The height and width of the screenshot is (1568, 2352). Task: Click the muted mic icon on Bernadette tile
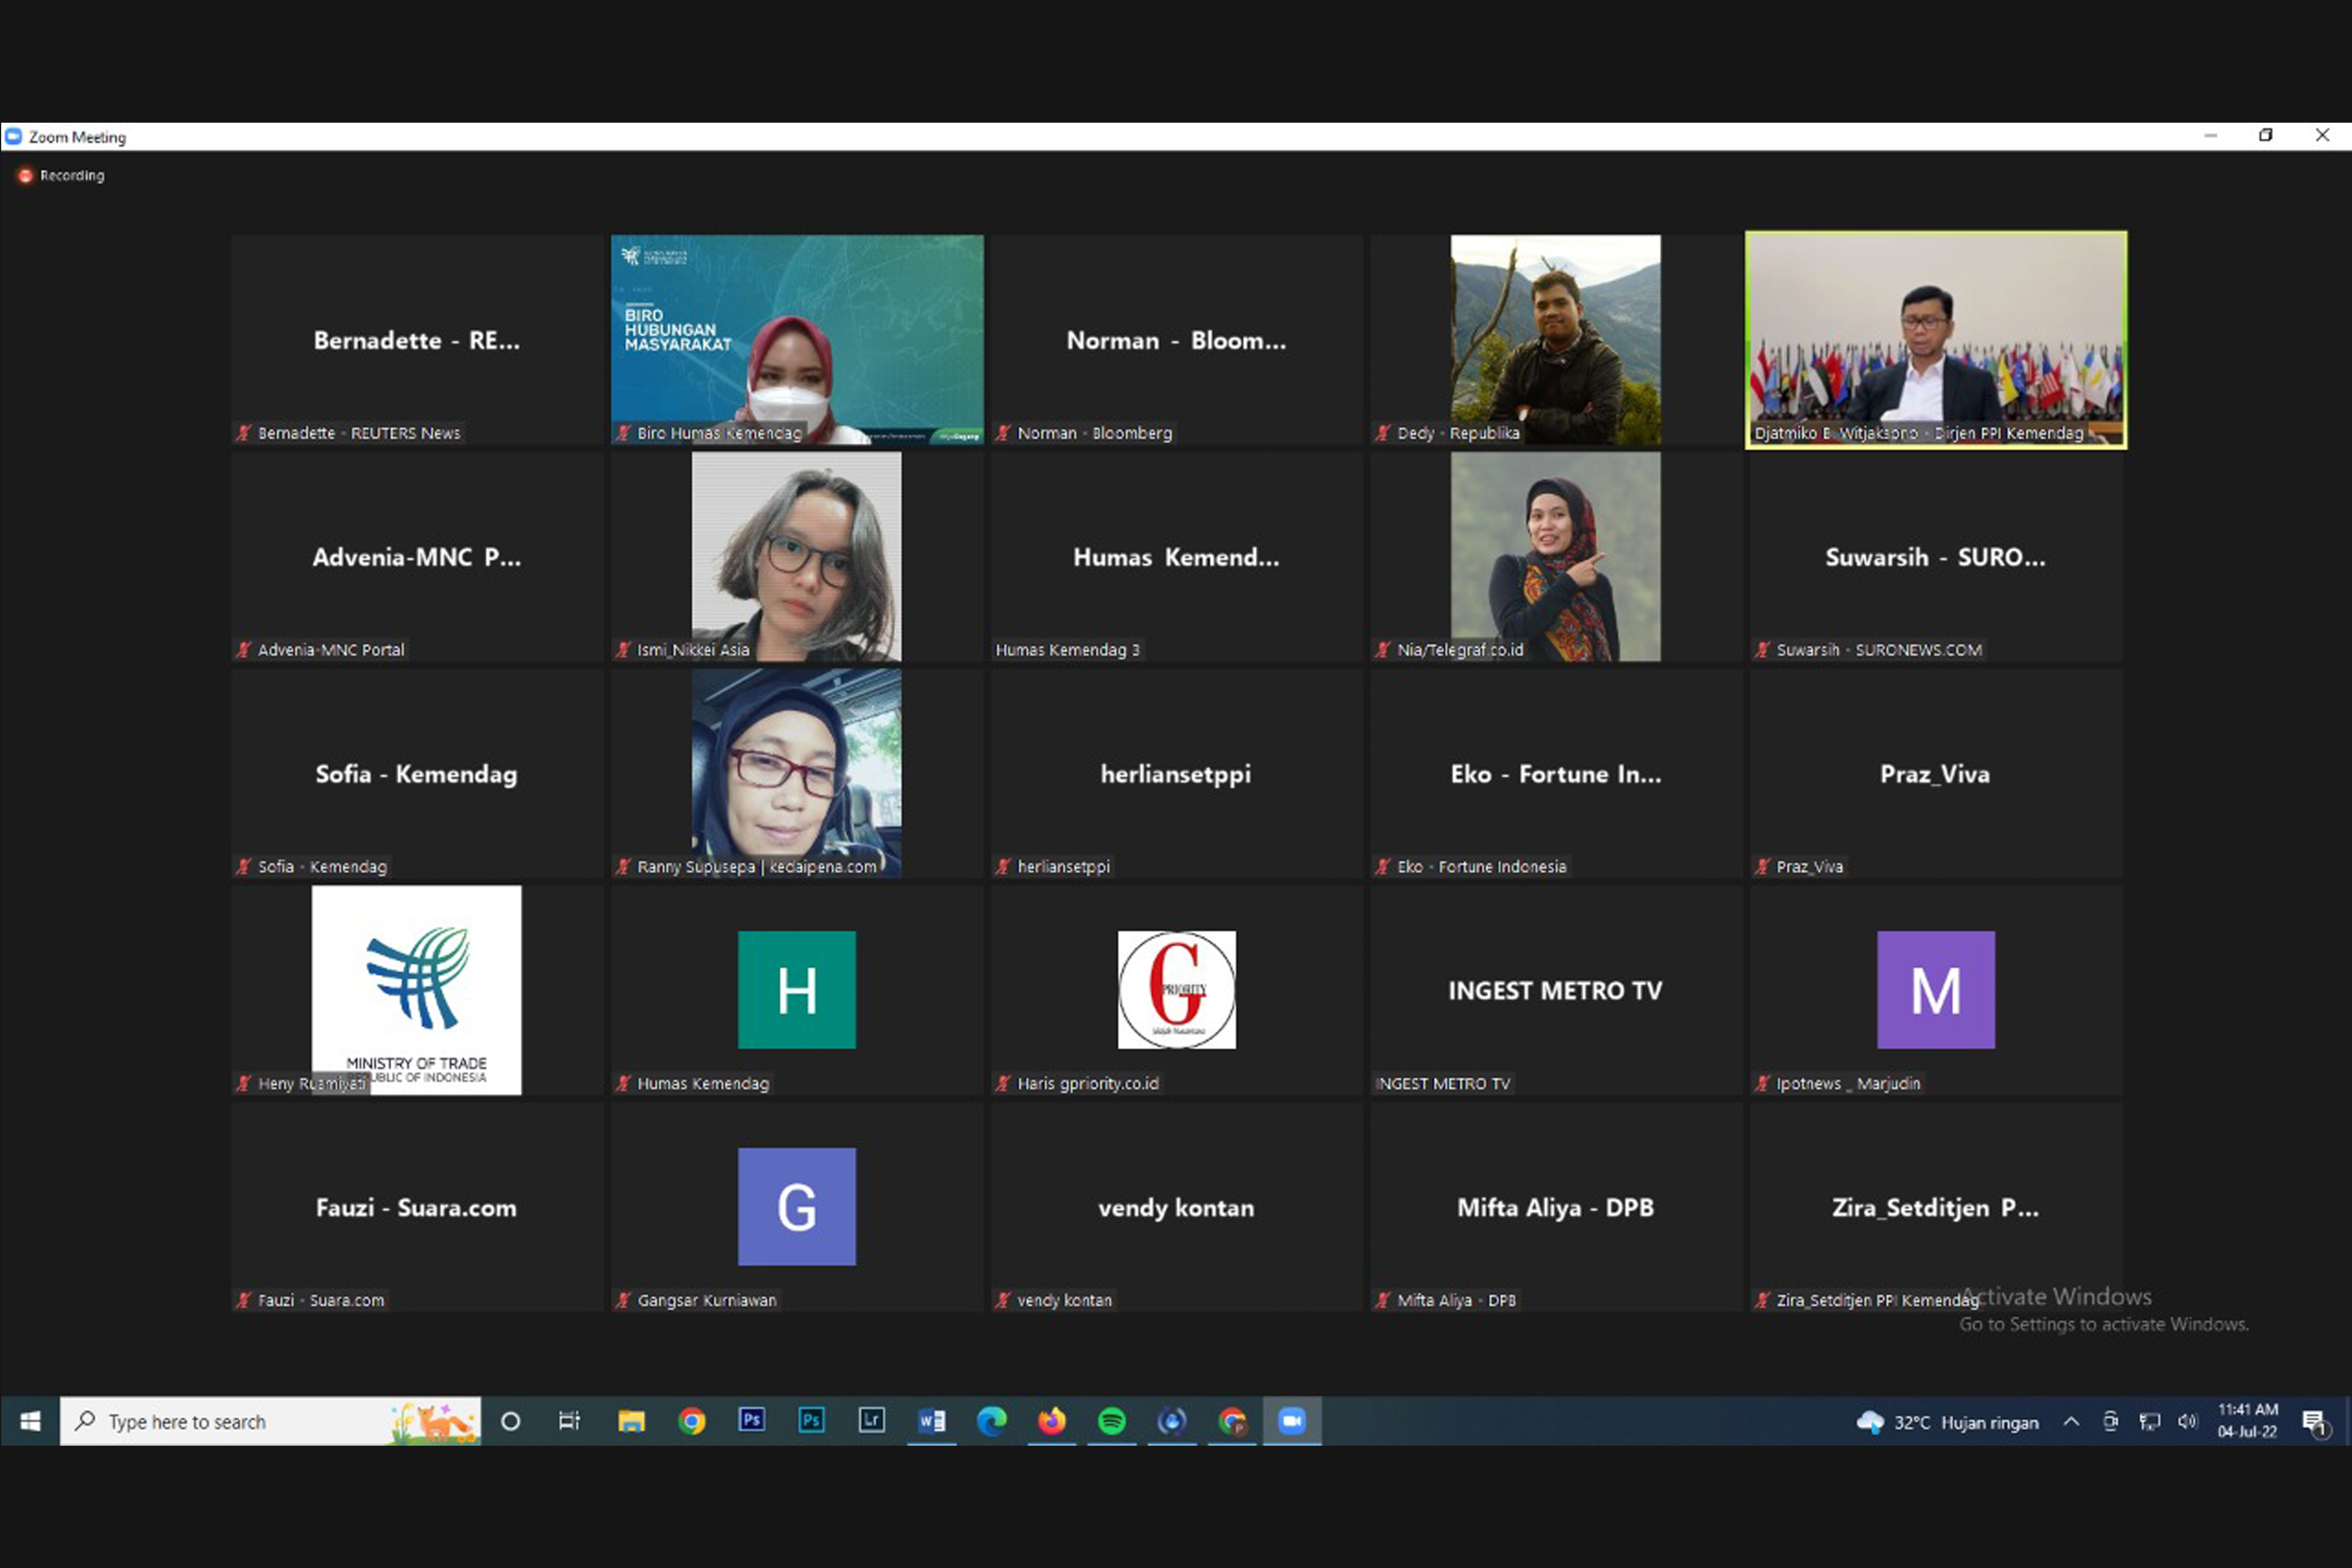pos(243,433)
